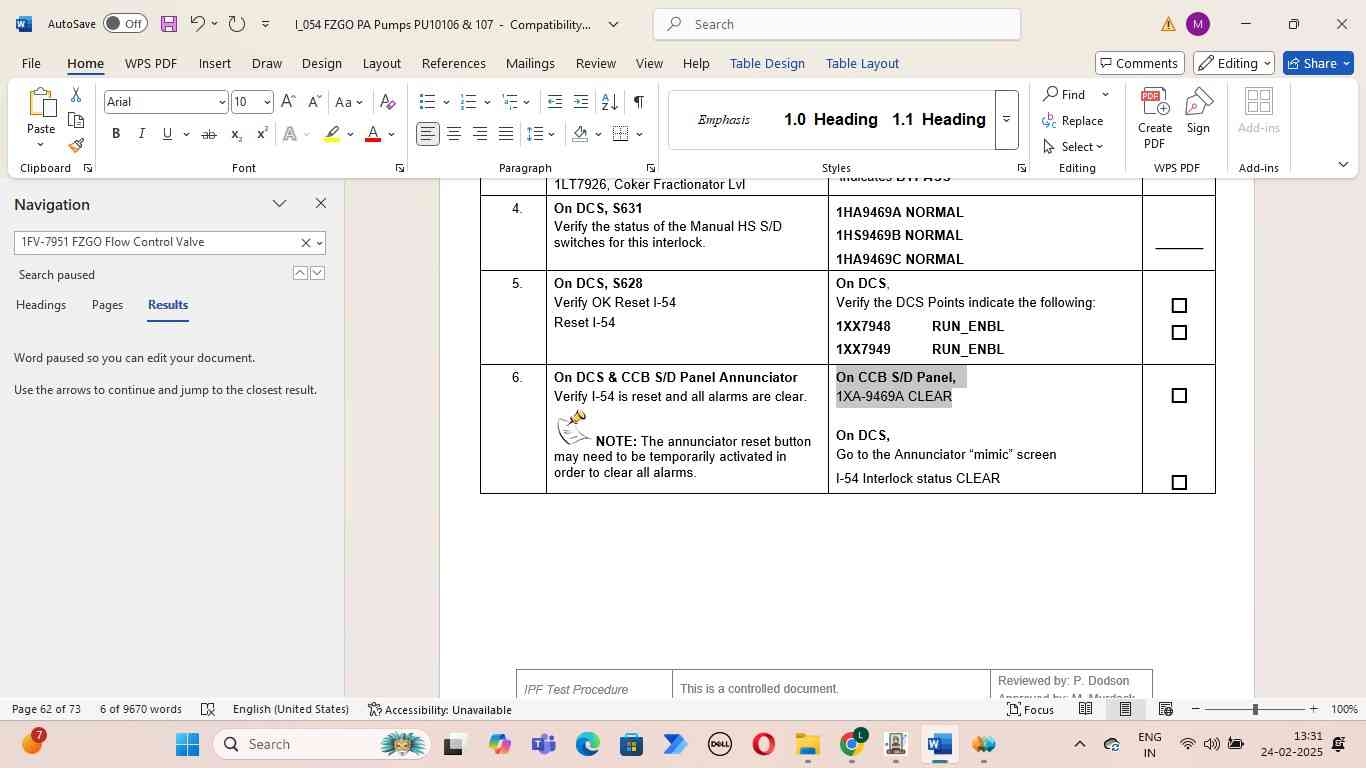The image size is (1366, 768).
Task: Center align the paragraph
Action: tap(454, 134)
